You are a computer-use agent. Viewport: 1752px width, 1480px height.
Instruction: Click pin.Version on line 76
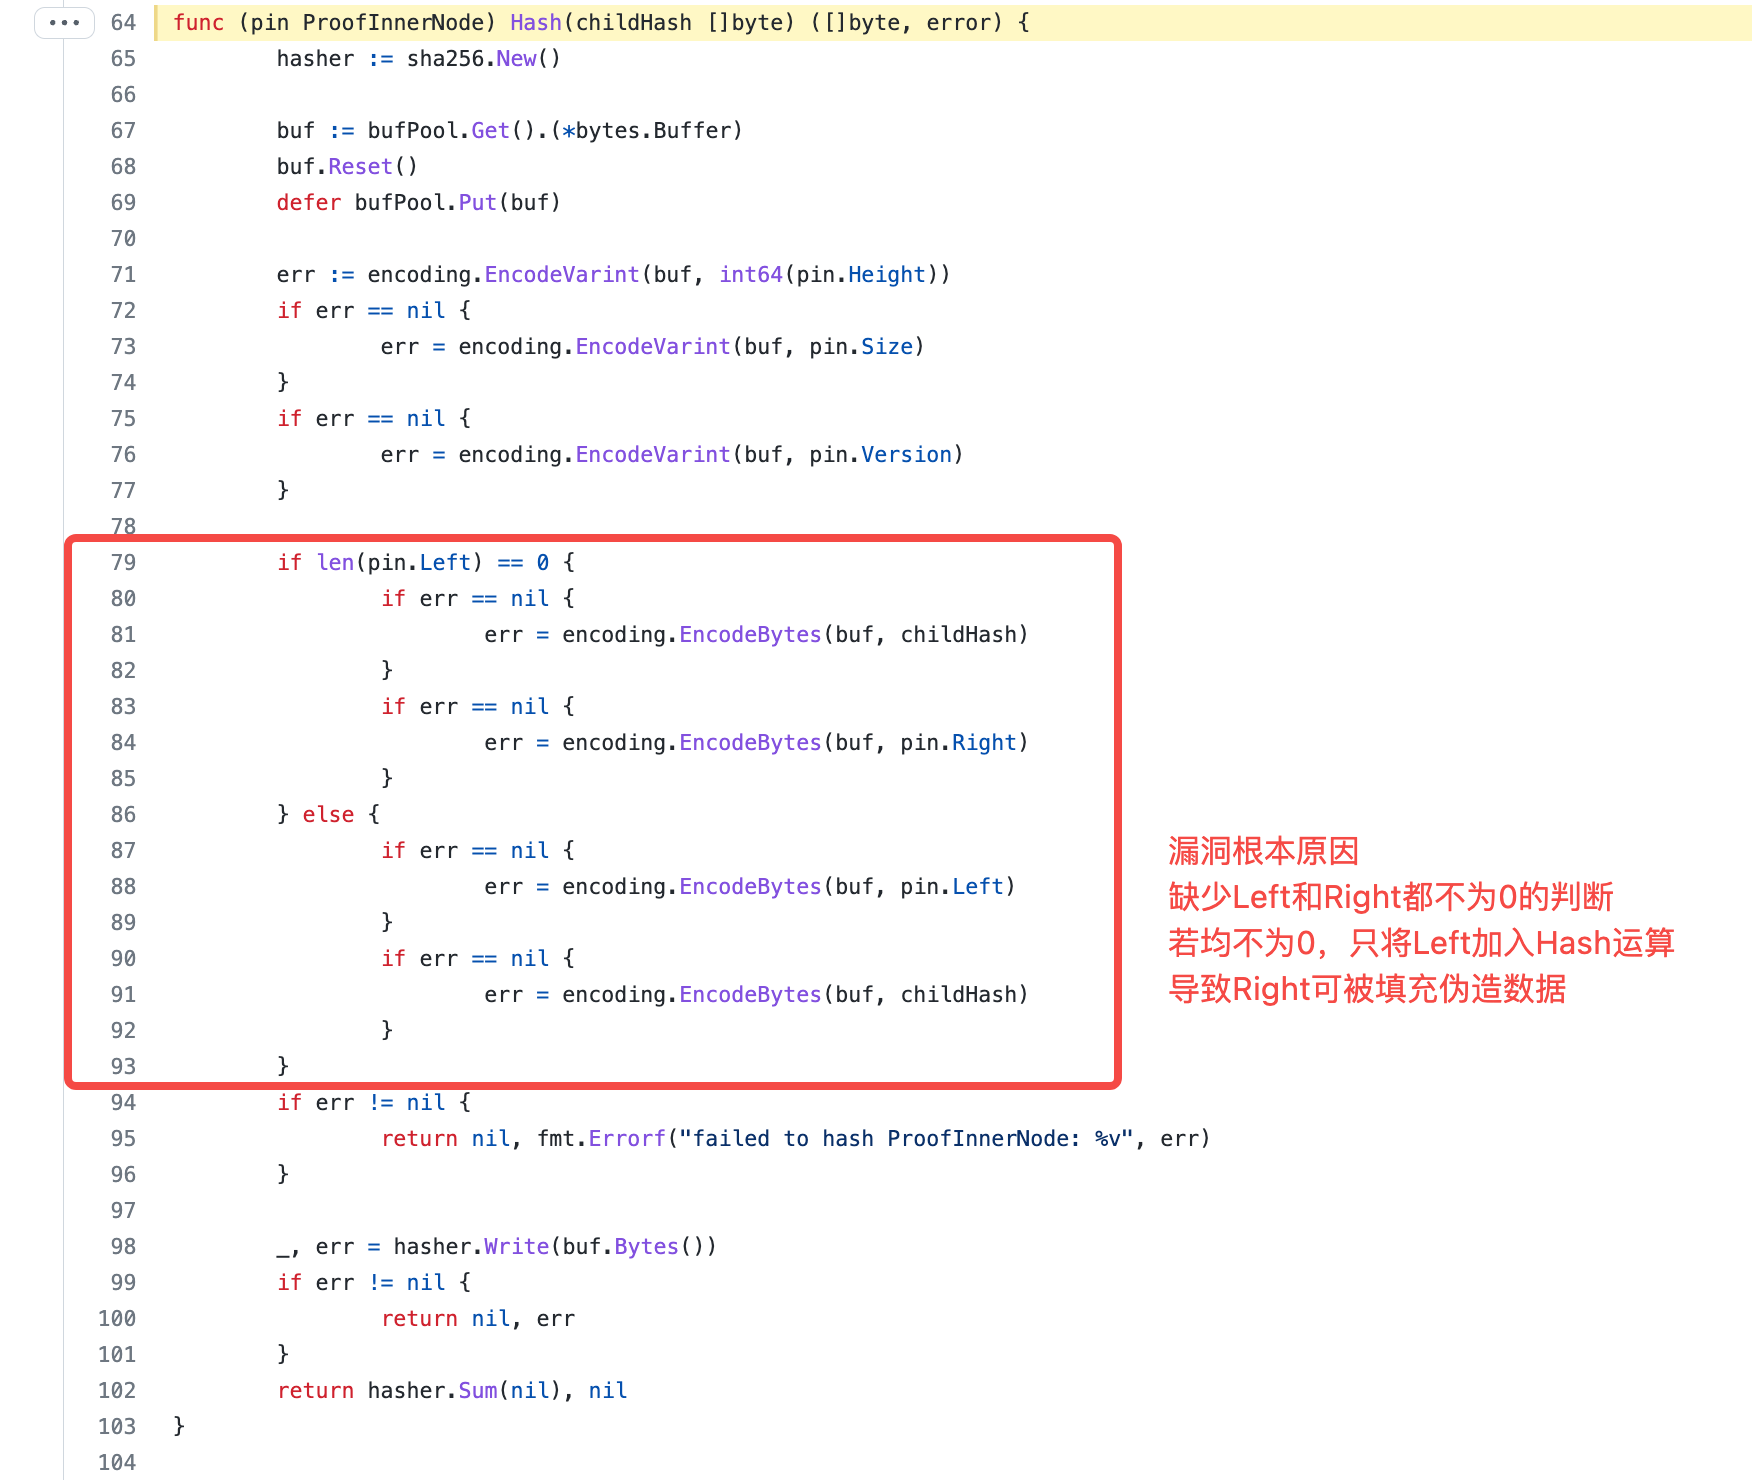point(880,454)
